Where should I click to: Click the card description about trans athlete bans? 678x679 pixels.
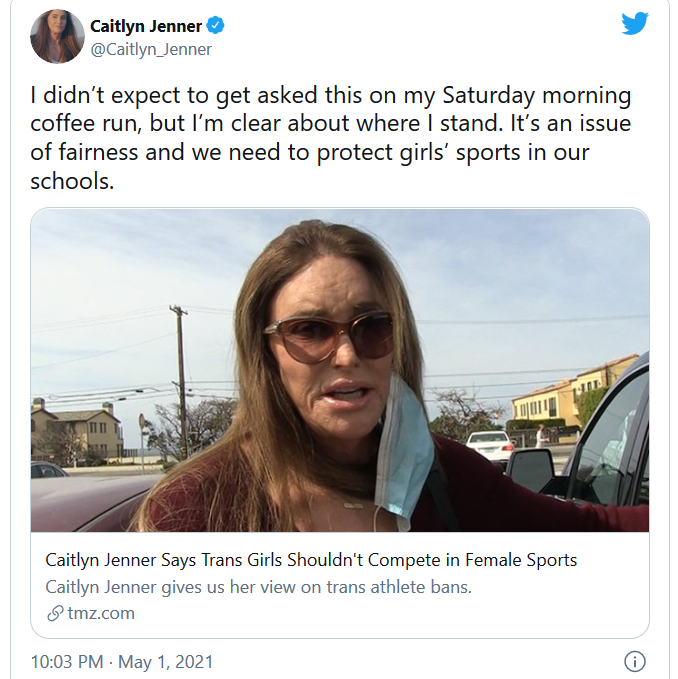click(x=258, y=587)
